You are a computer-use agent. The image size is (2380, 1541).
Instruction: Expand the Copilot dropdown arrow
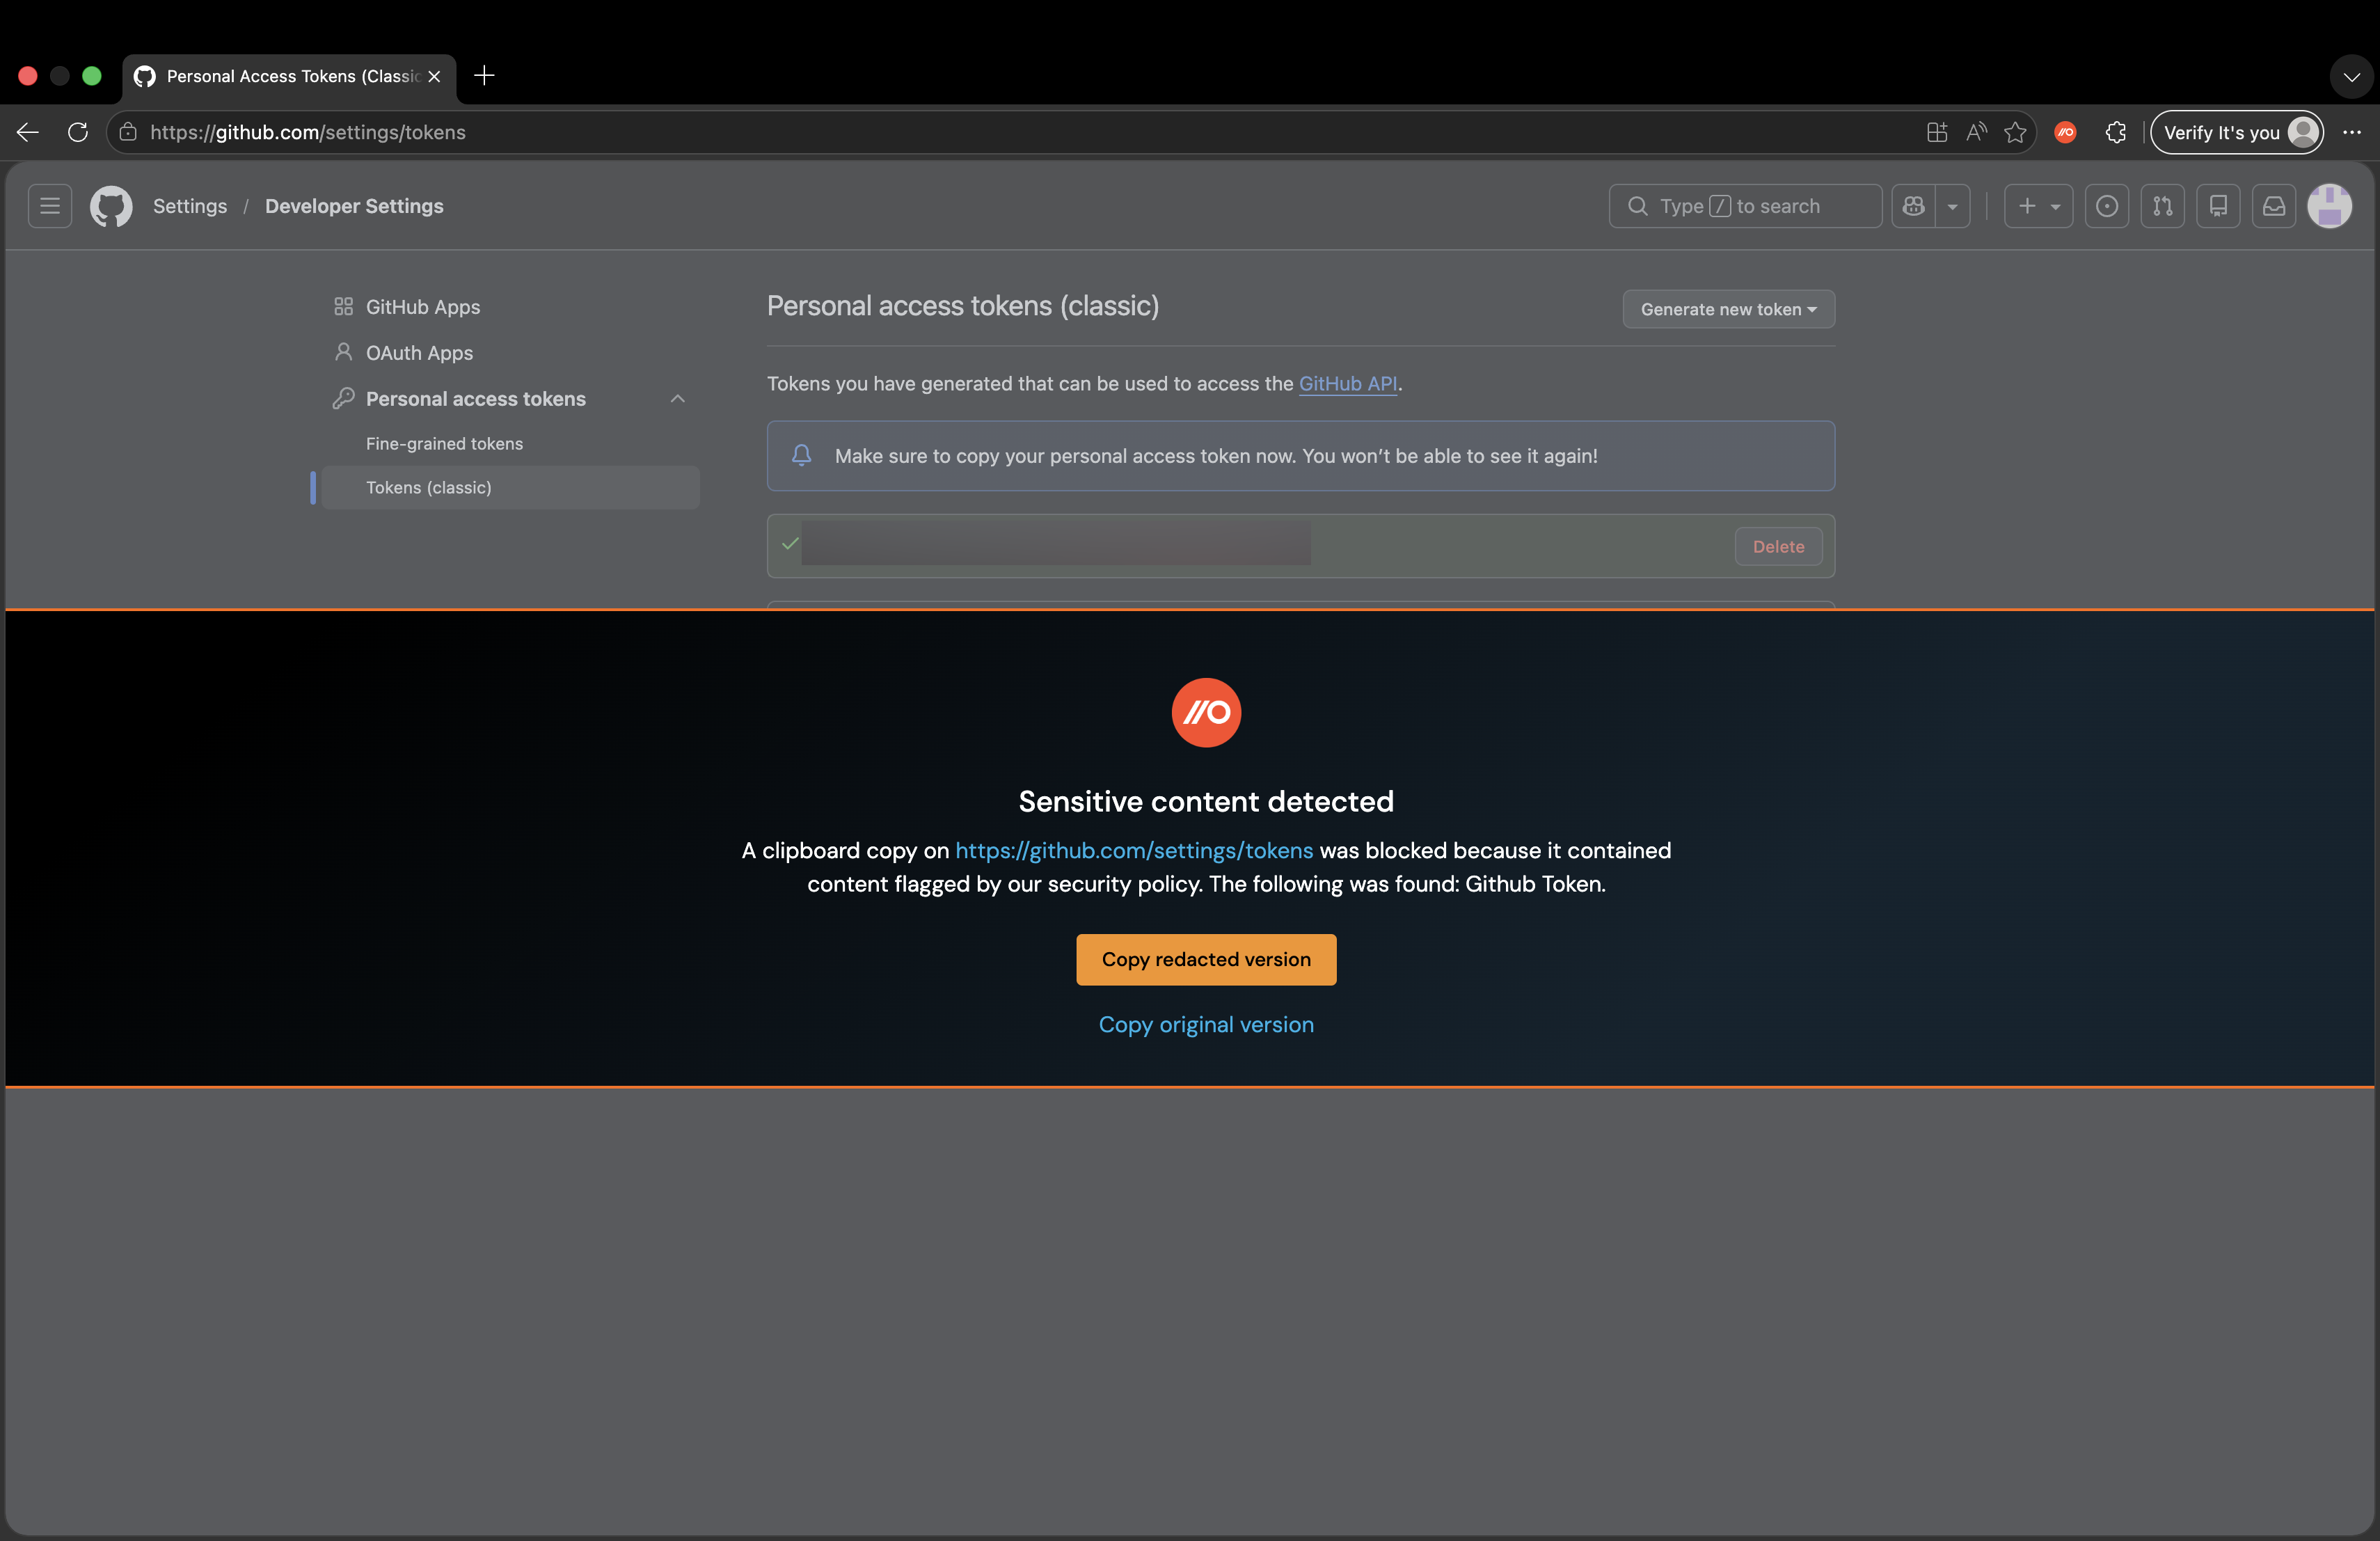(x=1953, y=206)
